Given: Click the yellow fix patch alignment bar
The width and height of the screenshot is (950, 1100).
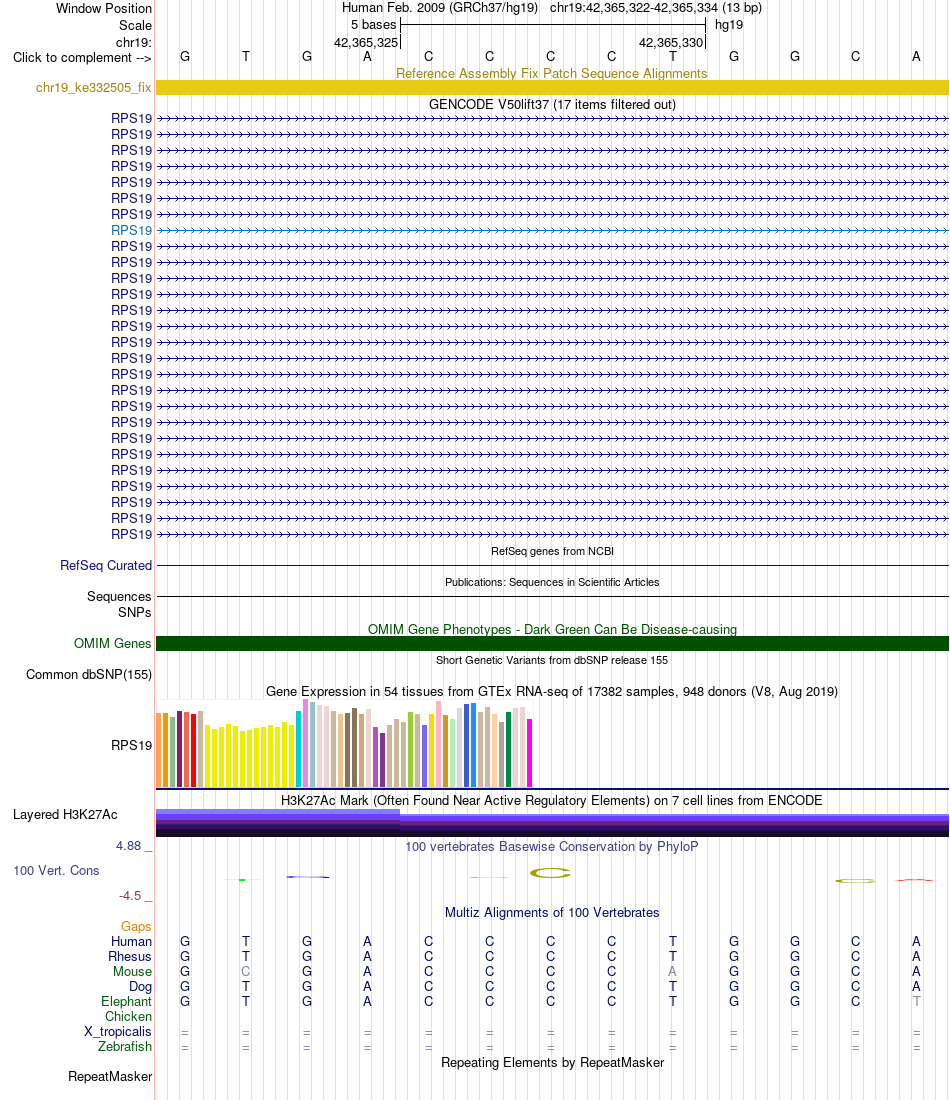Looking at the screenshot, I should point(552,88).
